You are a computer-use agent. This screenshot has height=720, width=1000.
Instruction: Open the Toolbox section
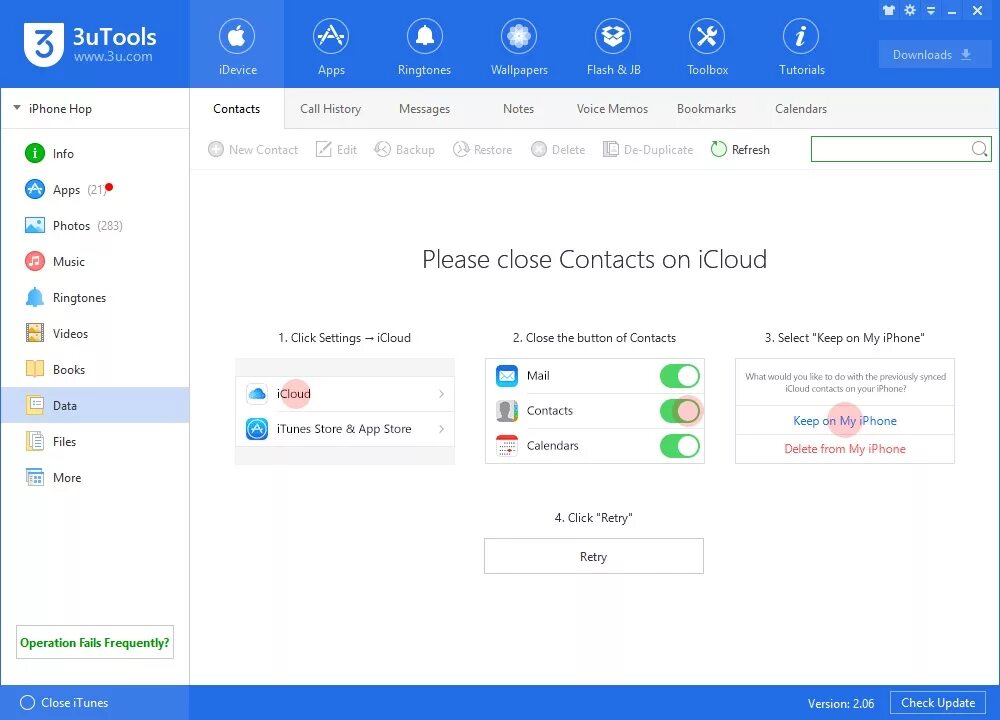point(707,47)
